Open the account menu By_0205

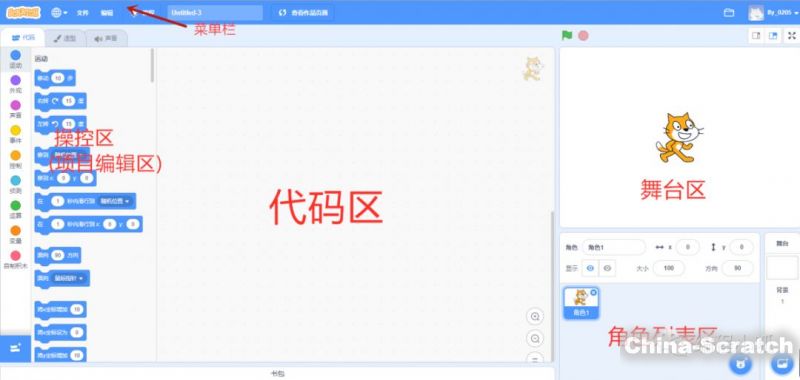773,13
